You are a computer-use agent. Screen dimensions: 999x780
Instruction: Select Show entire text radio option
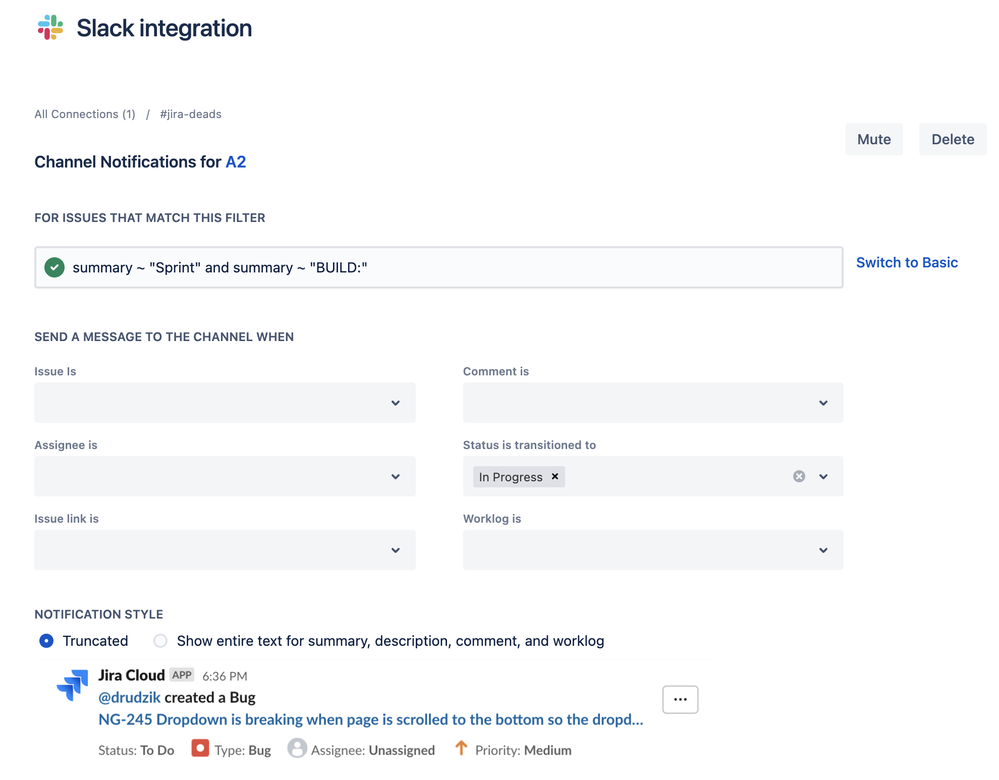click(x=160, y=641)
